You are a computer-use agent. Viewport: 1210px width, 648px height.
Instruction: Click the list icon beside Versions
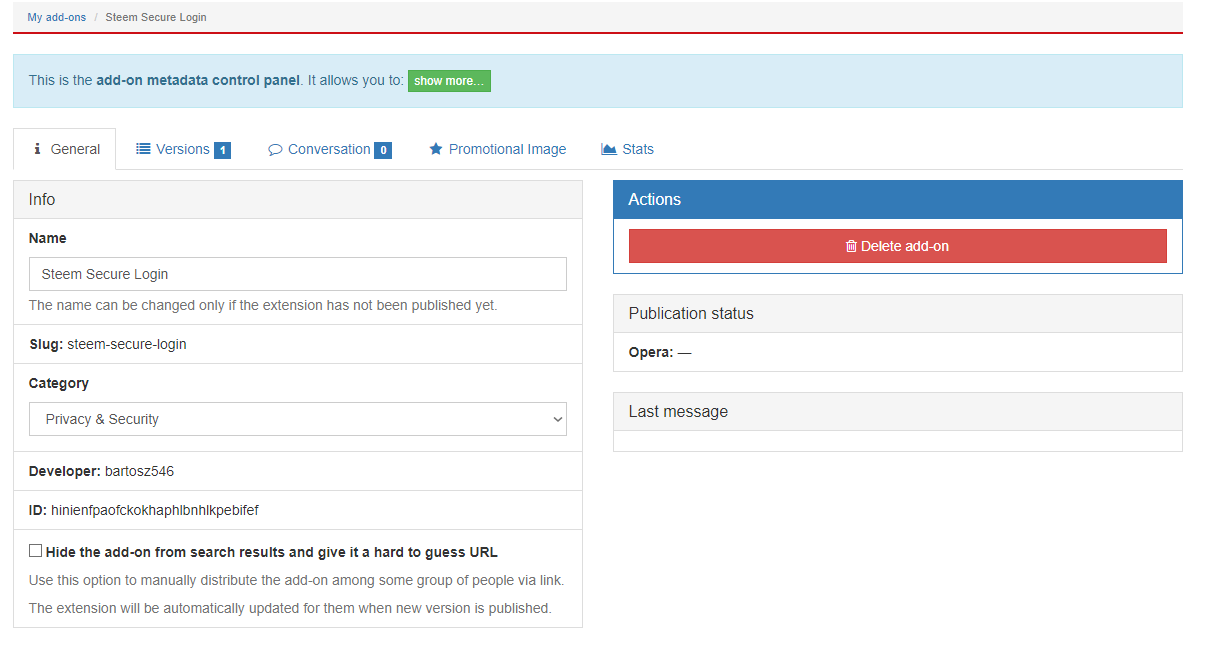point(143,149)
